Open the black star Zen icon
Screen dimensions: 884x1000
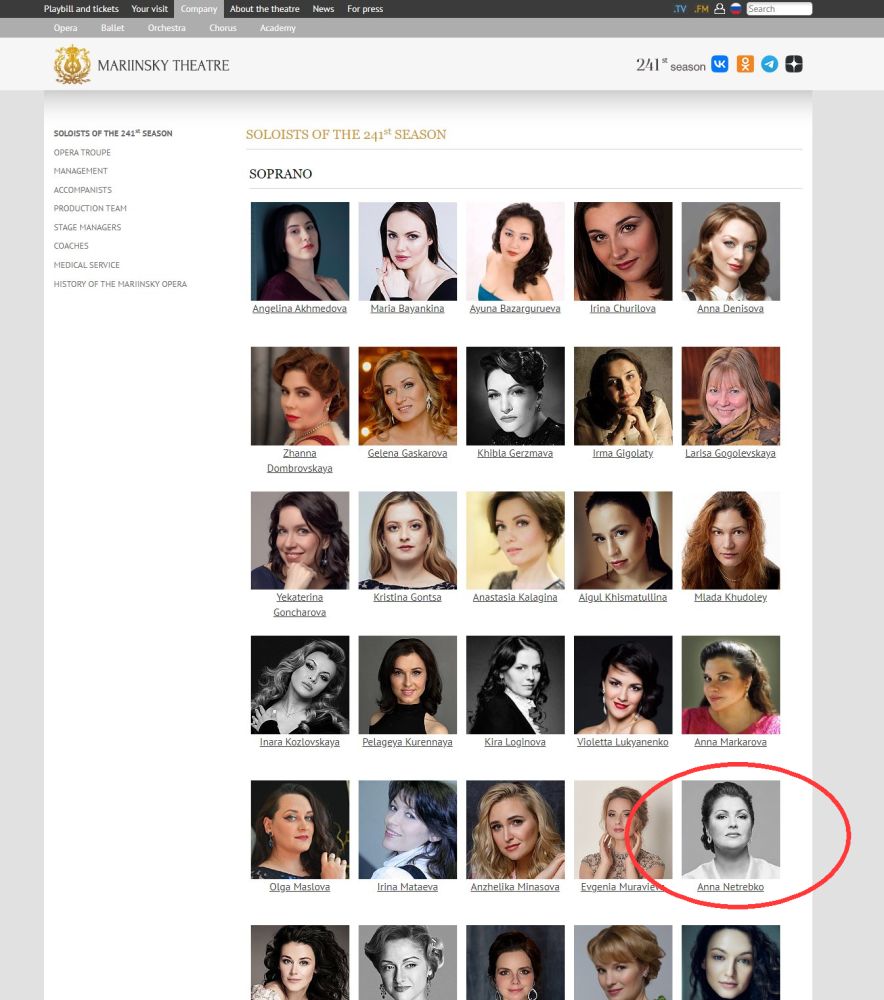(x=794, y=64)
